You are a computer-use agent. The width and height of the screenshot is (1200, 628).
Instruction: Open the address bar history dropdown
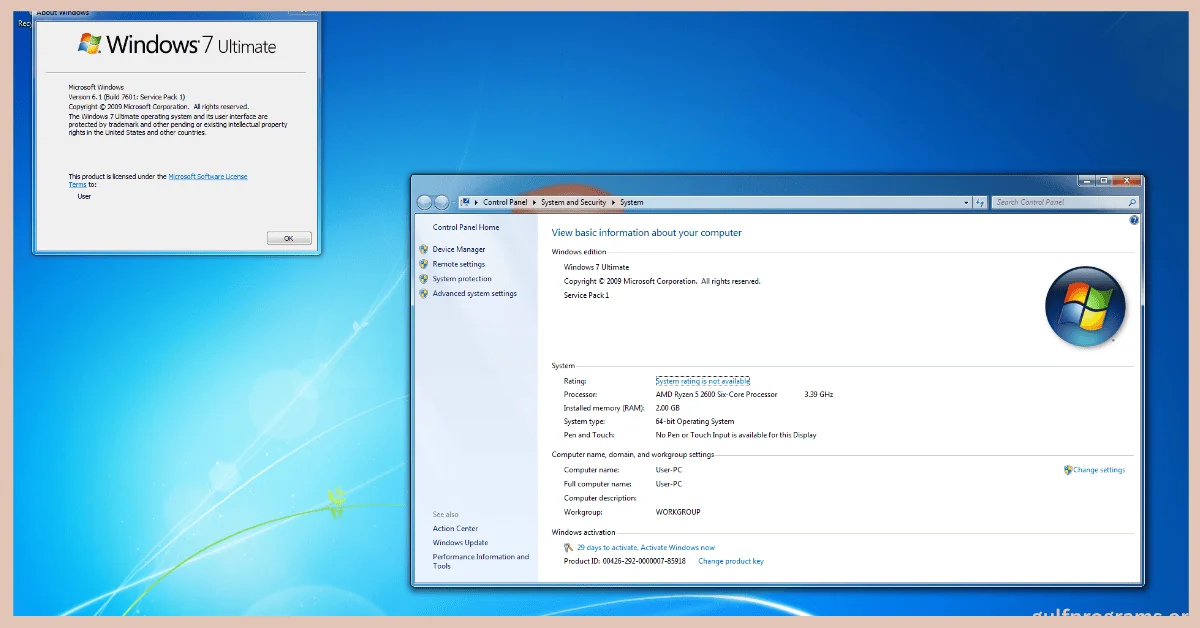pyautogui.click(x=967, y=202)
